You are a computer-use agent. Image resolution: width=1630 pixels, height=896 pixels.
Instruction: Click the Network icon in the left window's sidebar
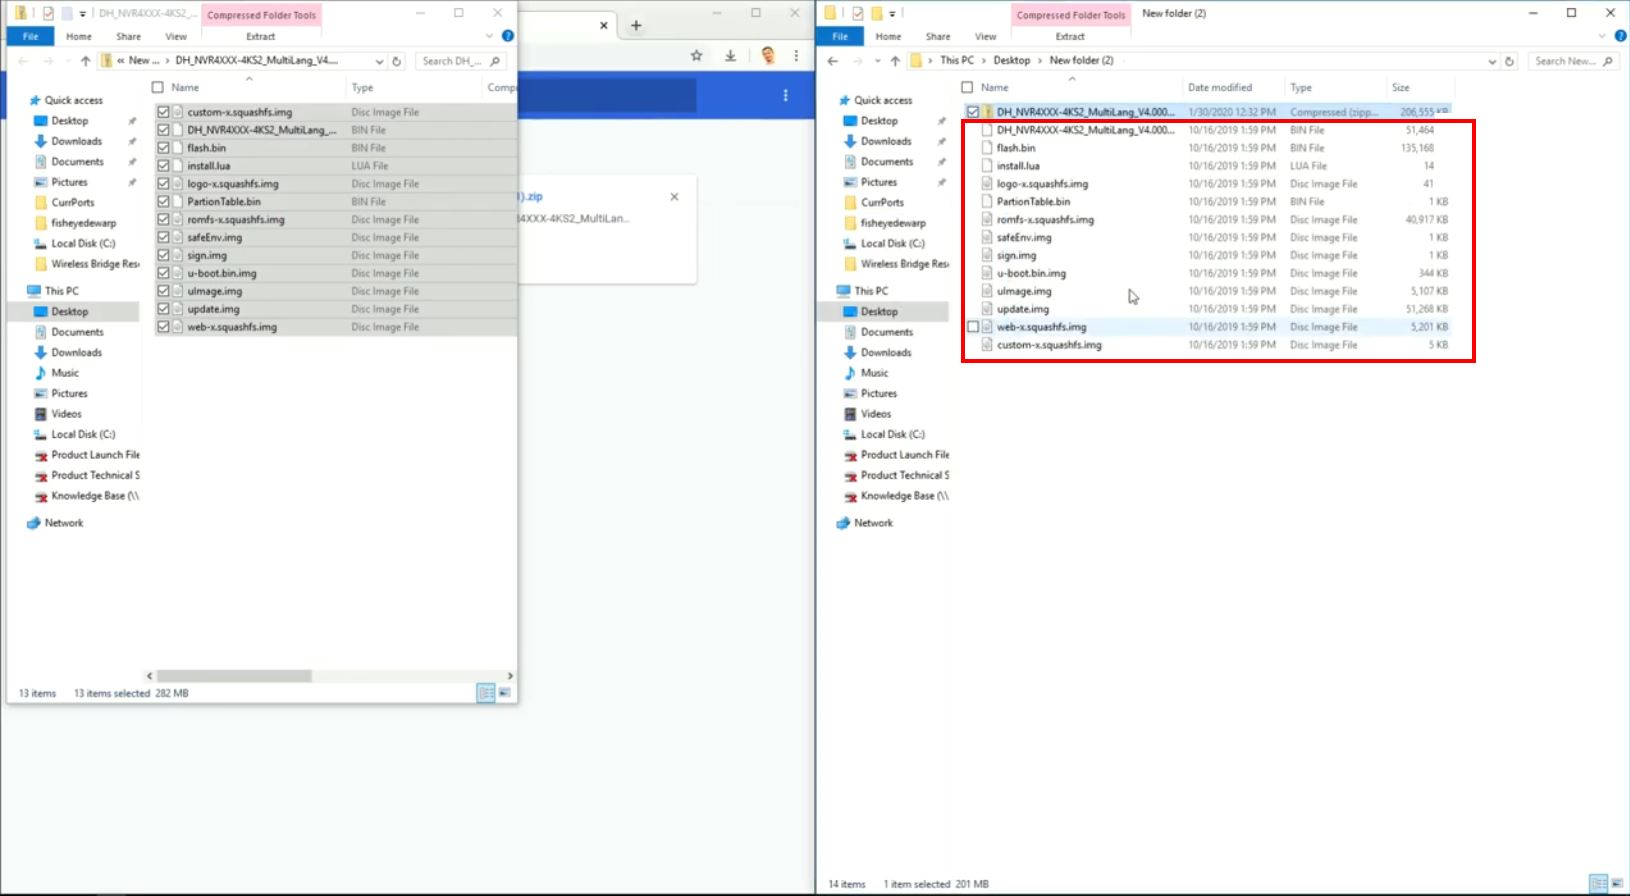35,523
